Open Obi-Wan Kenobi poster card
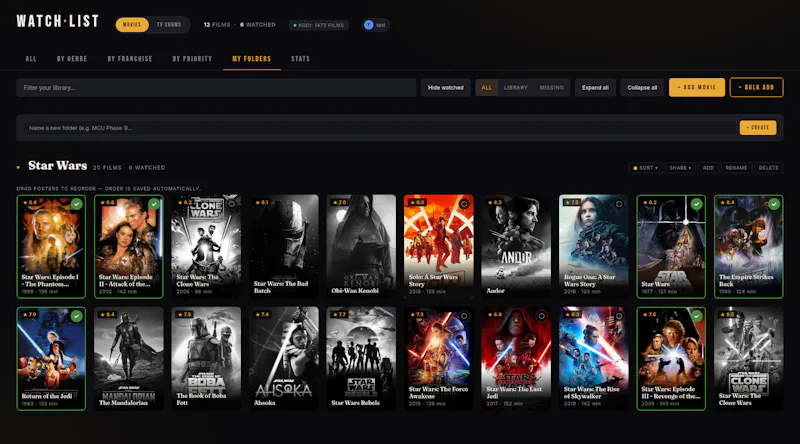Viewport: 800px width, 444px height. [x=361, y=246]
